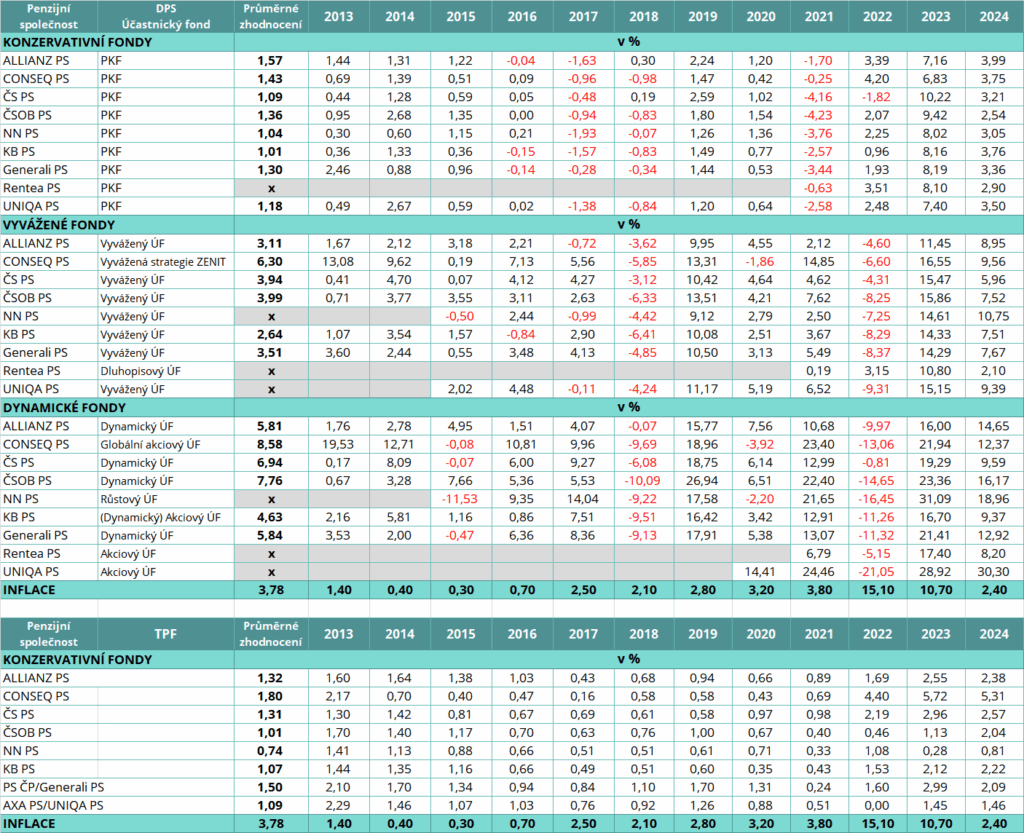
Task: Select the ČS PS Dynamický ÚF average 6,94
Action: (270, 463)
